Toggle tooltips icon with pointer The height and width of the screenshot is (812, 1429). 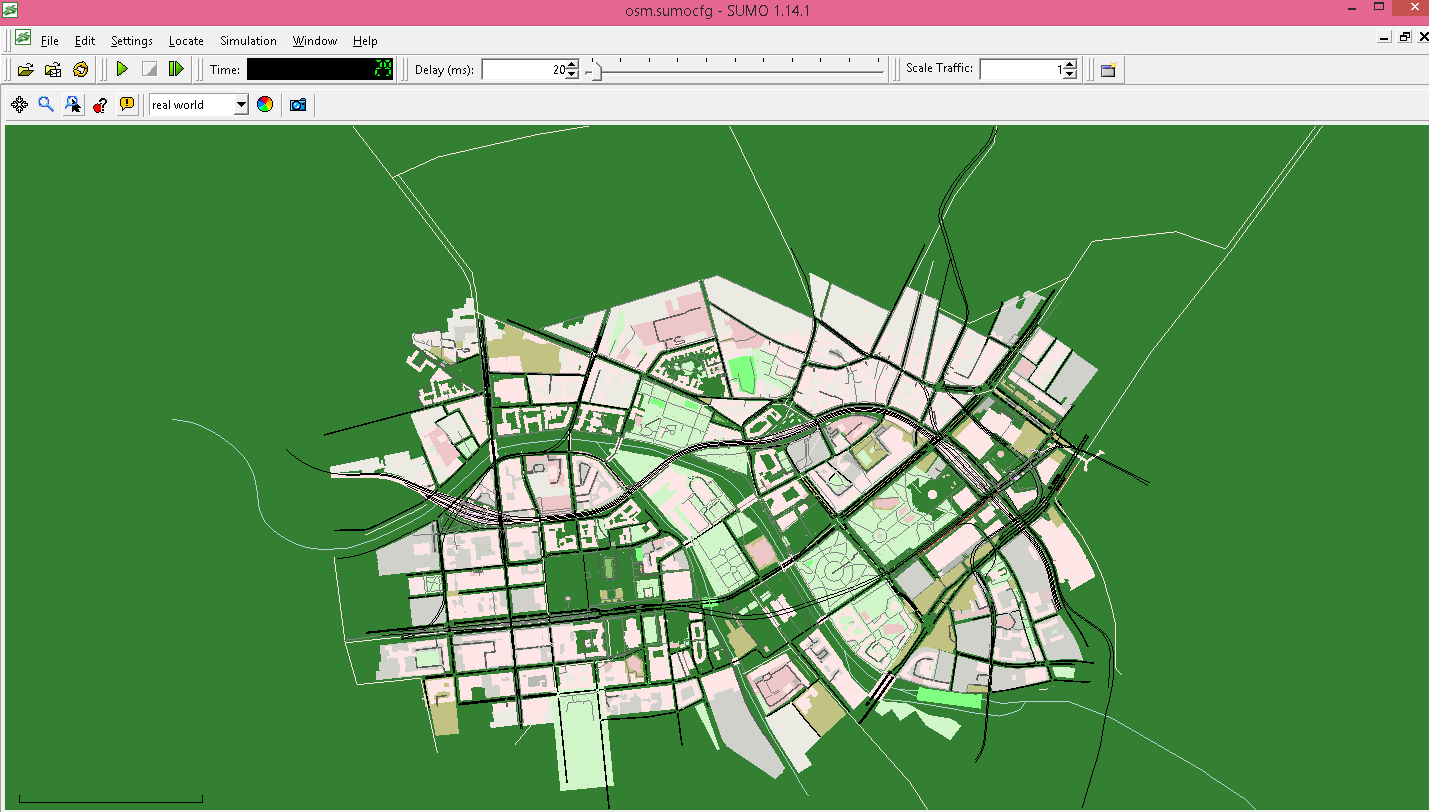(x=73, y=104)
